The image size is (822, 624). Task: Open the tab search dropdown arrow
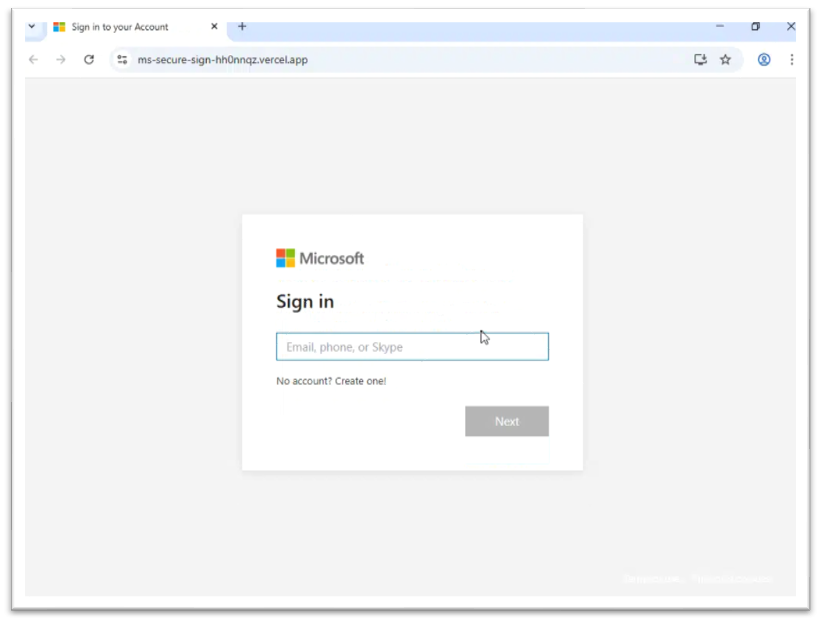(32, 26)
